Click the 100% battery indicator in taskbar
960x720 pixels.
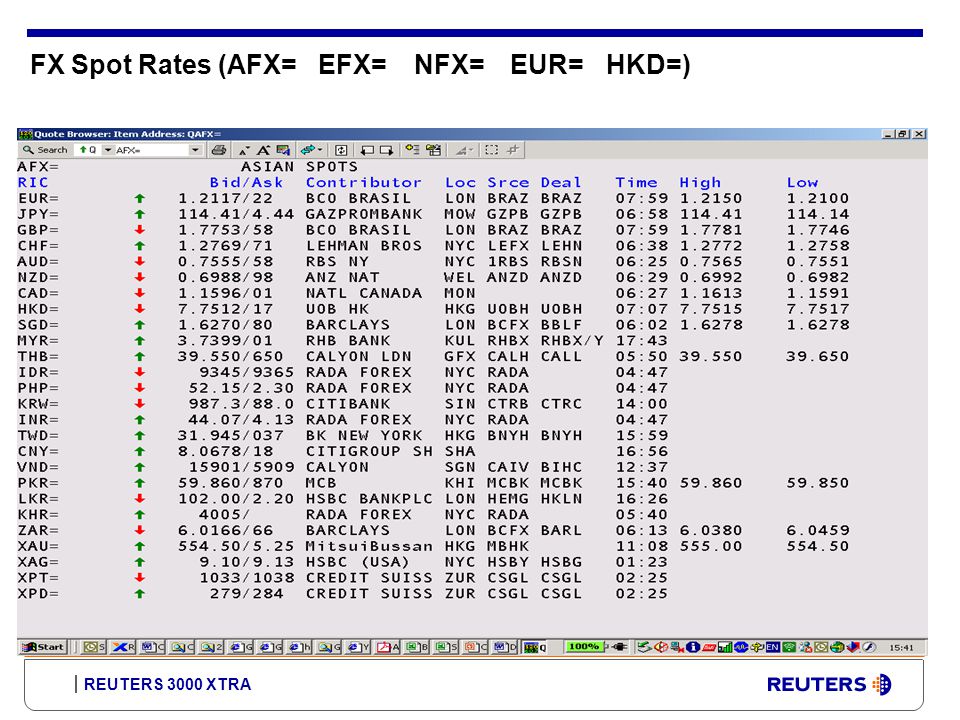point(584,647)
